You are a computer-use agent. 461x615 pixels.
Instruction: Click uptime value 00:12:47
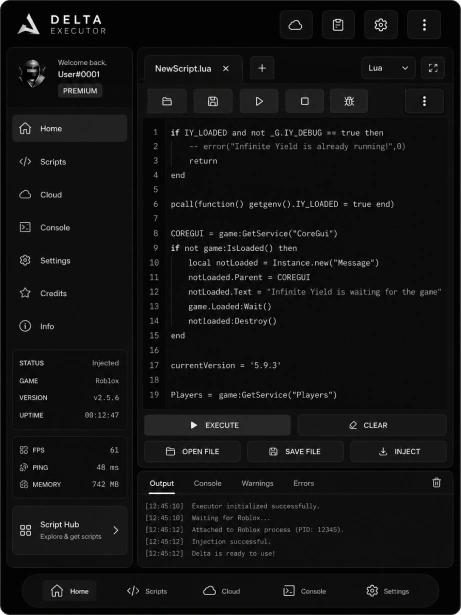point(102,415)
